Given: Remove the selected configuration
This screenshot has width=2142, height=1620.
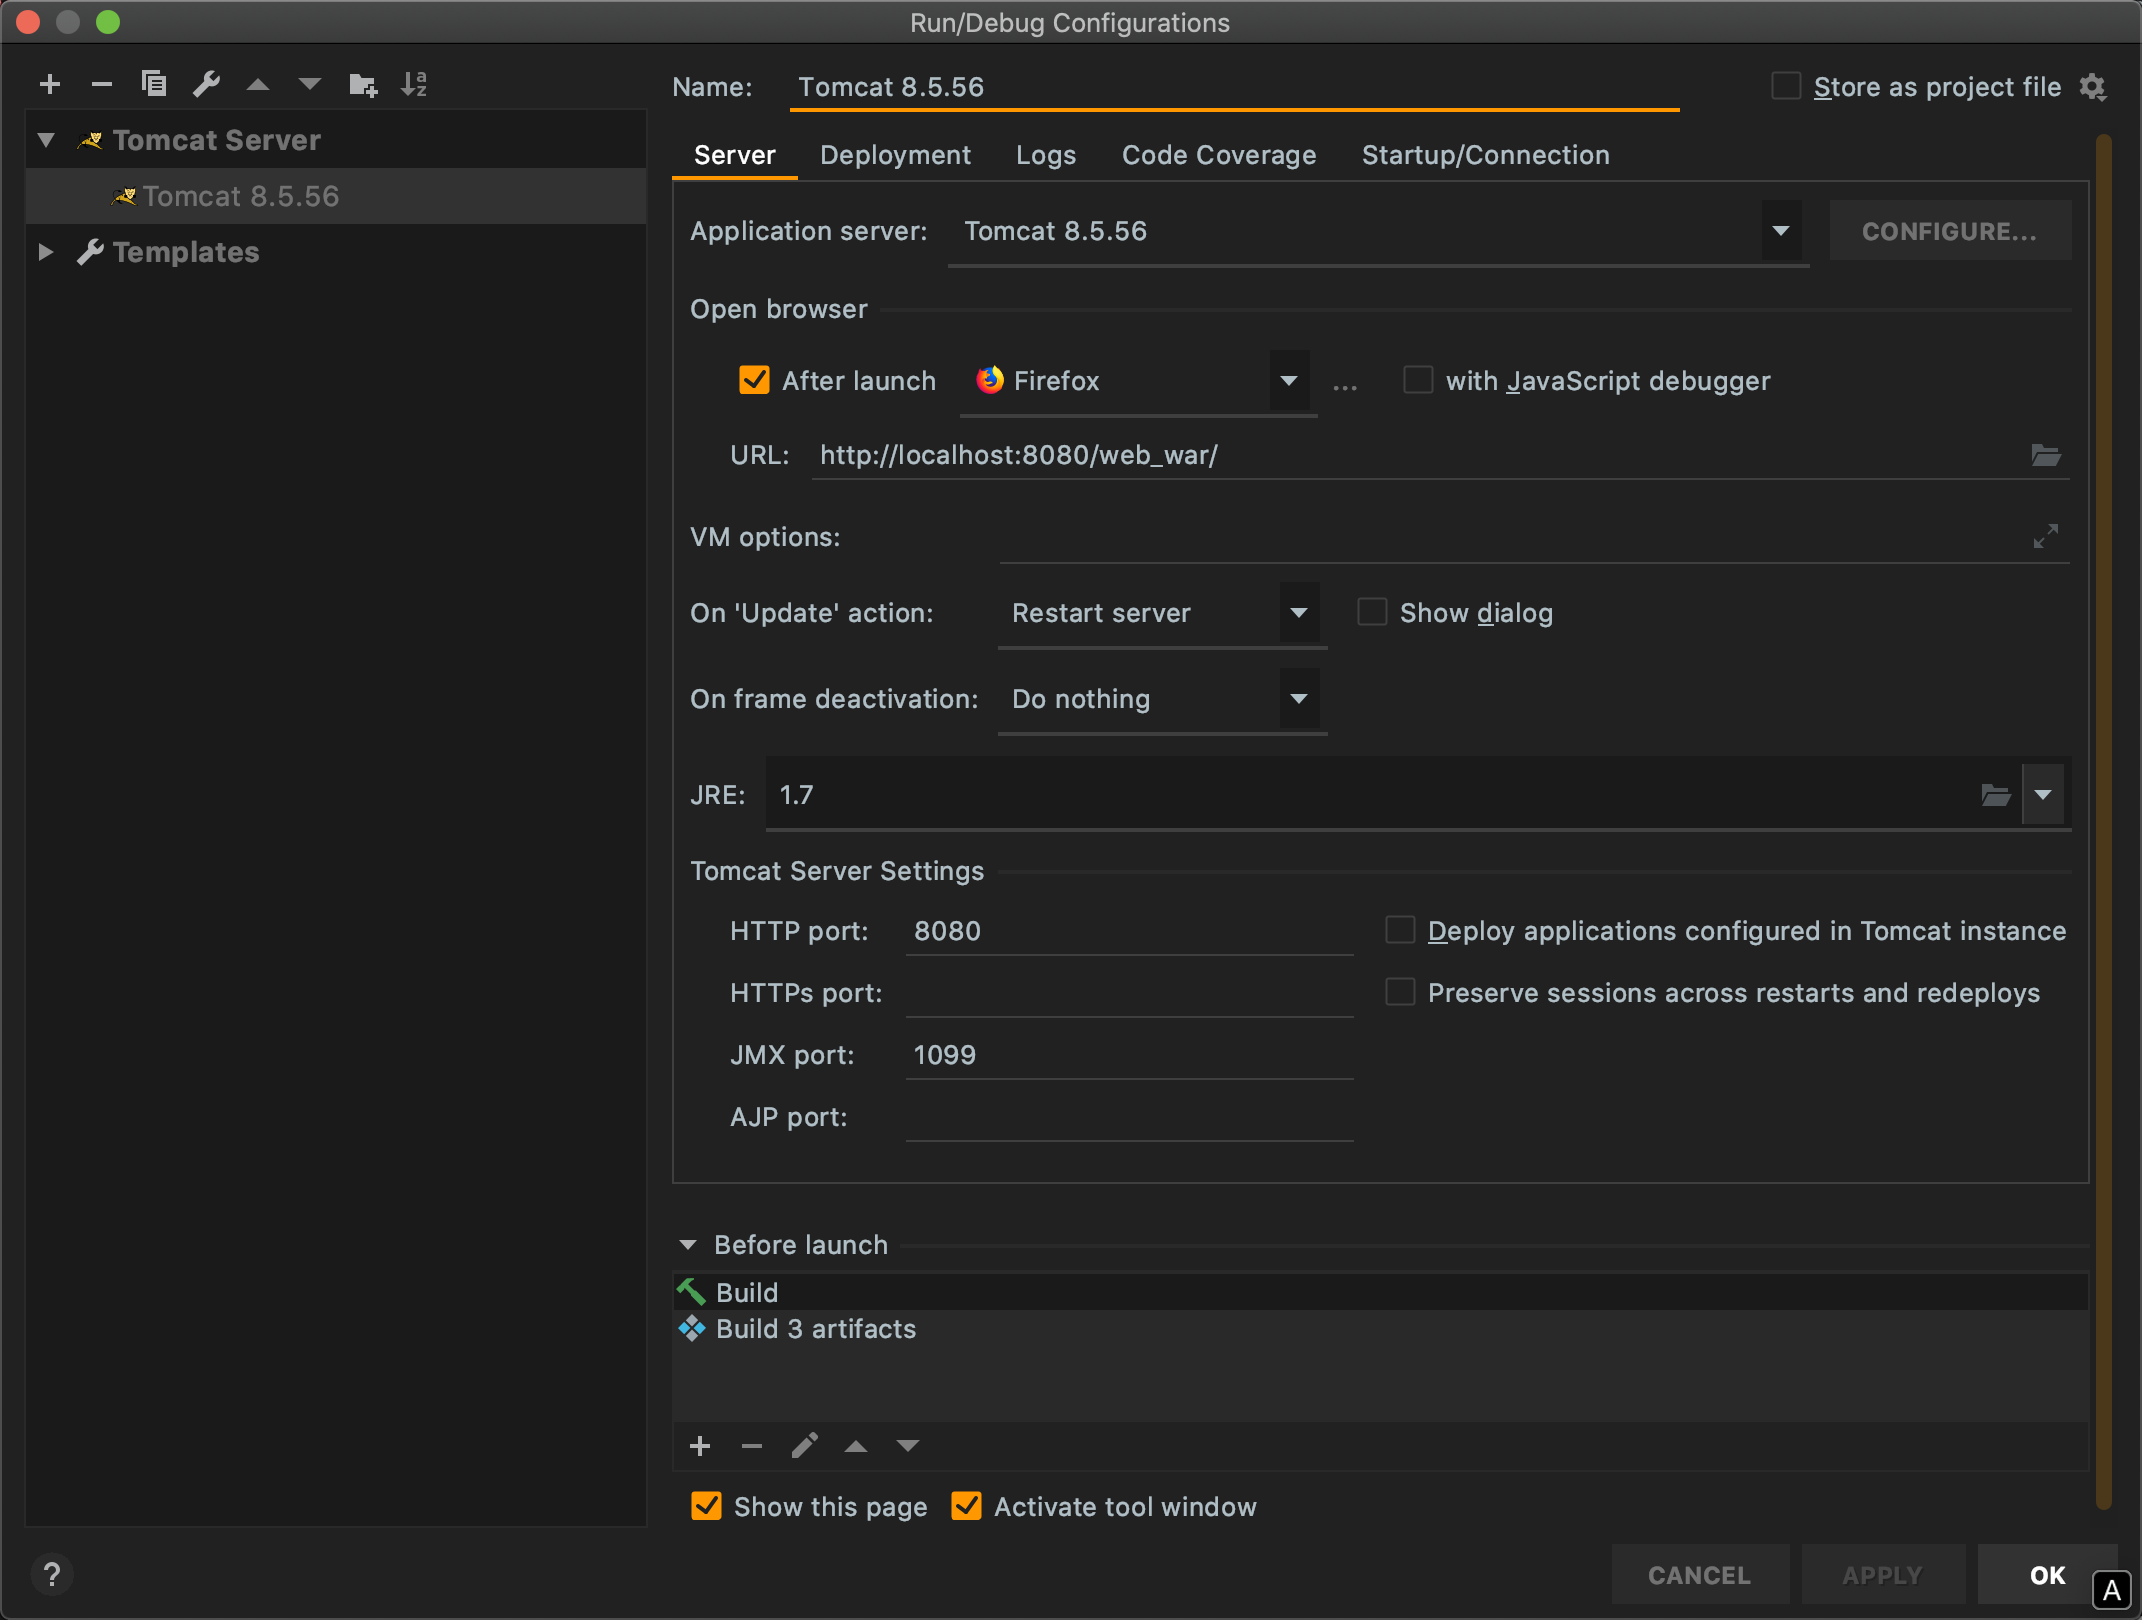Looking at the screenshot, I should [102, 84].
